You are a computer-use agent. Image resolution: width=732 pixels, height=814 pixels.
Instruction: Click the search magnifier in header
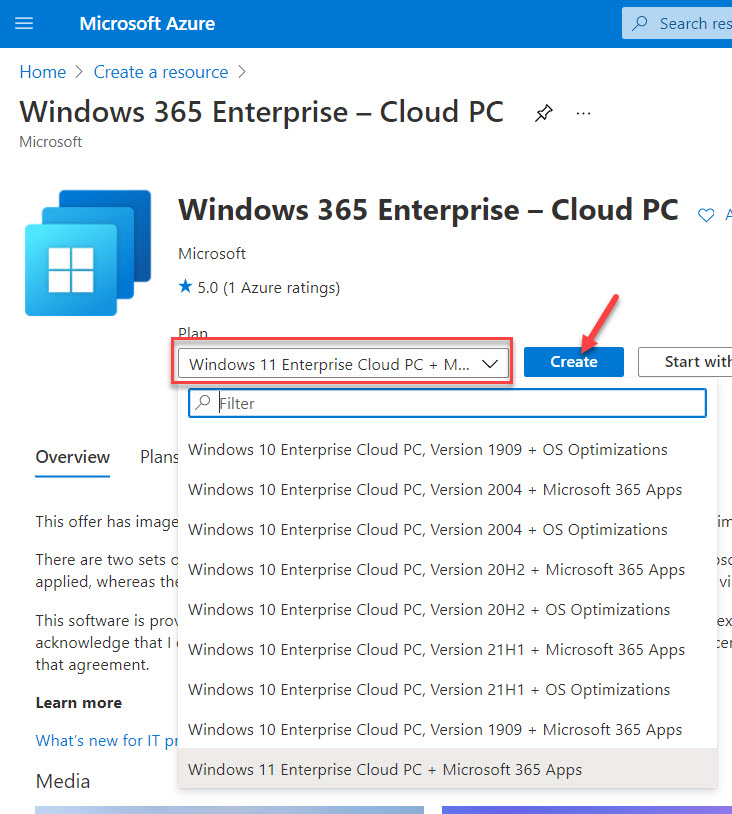coord(640,23)
